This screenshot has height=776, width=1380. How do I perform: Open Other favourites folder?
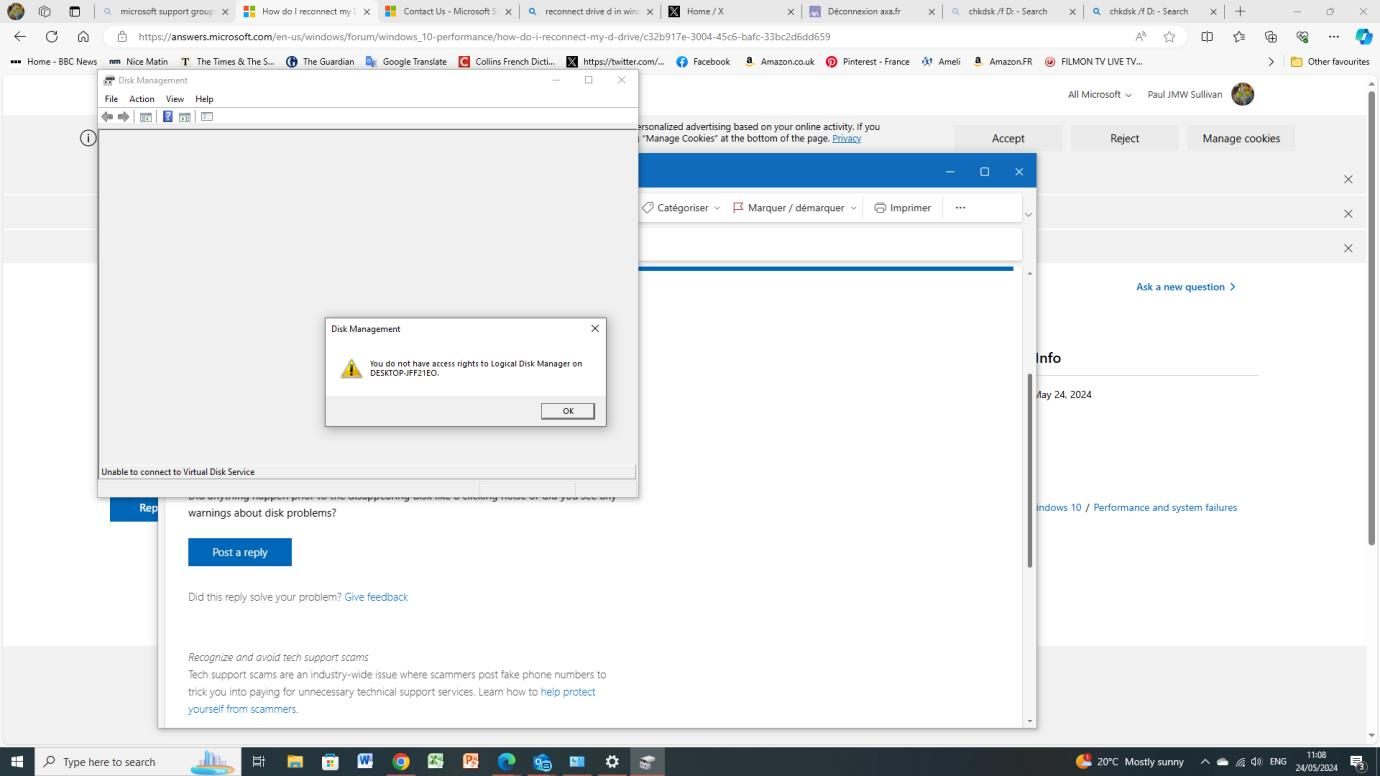[1330, 61]
